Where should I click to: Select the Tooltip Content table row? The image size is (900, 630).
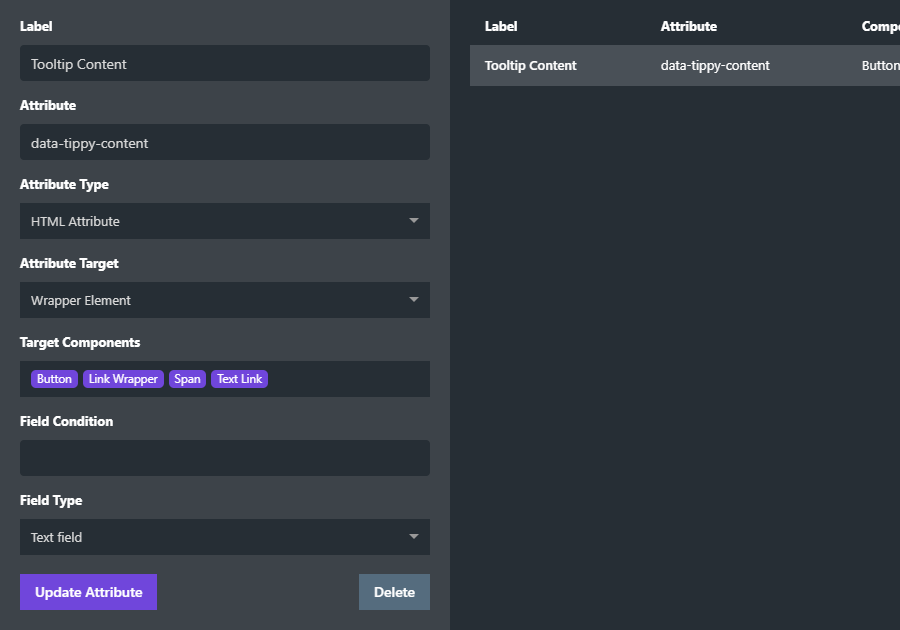click(x=685, y=65)
